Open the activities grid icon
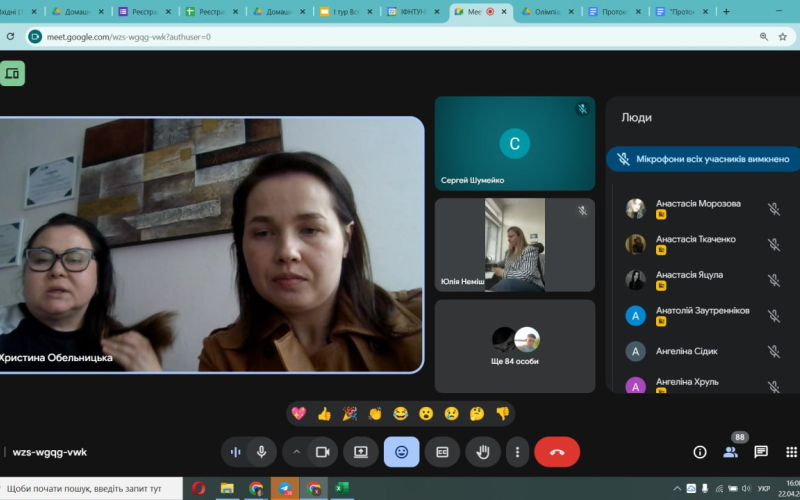800x500 pixels. (x=791, y=452)
